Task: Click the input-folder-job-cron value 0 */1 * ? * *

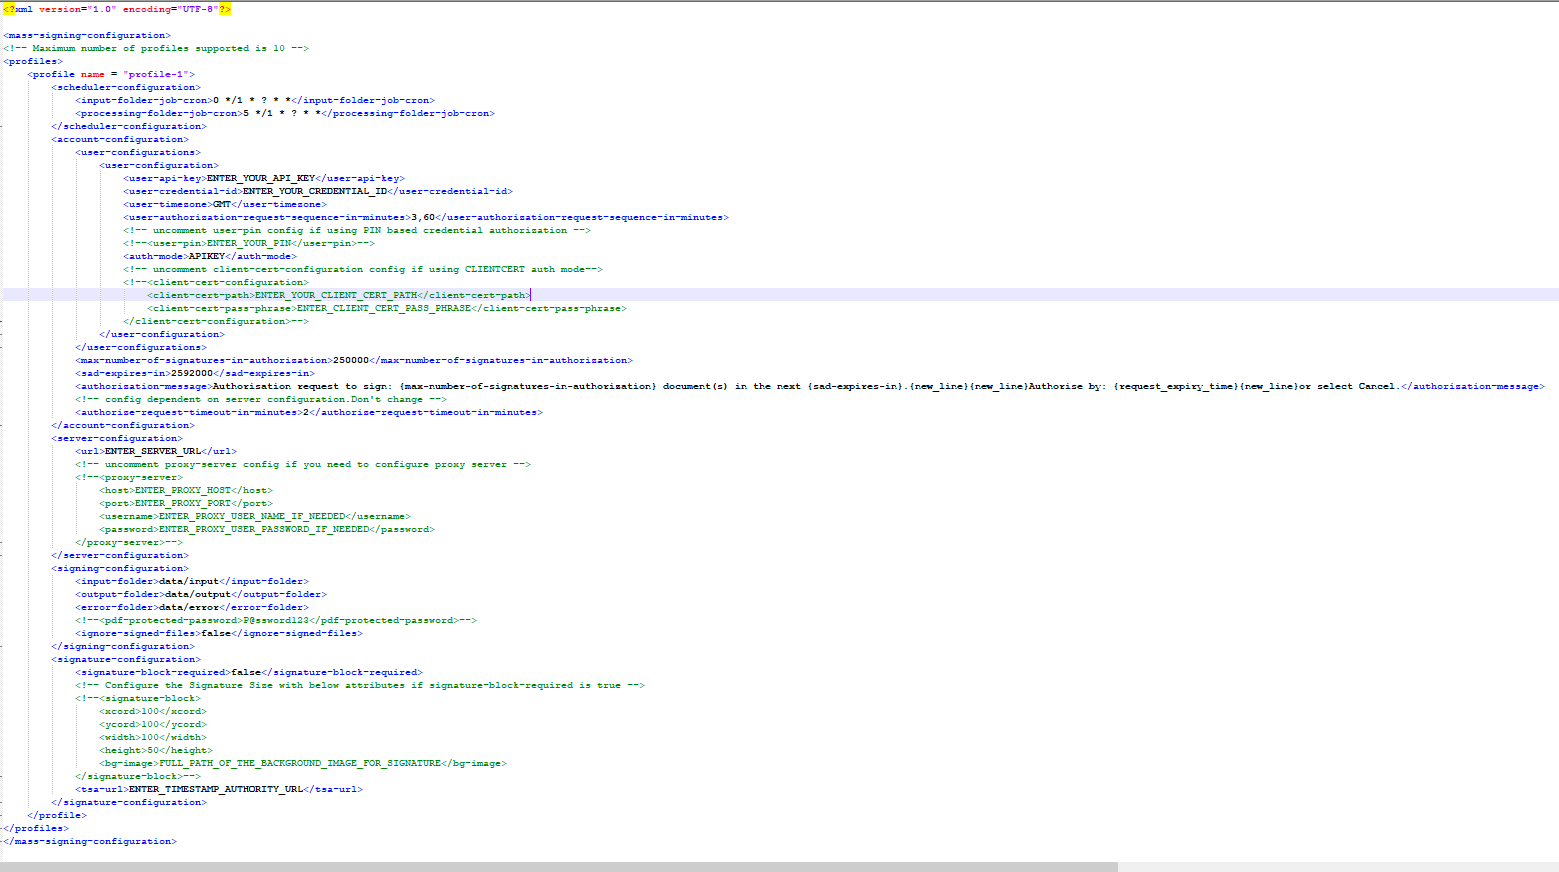Action: pos(252,100)
